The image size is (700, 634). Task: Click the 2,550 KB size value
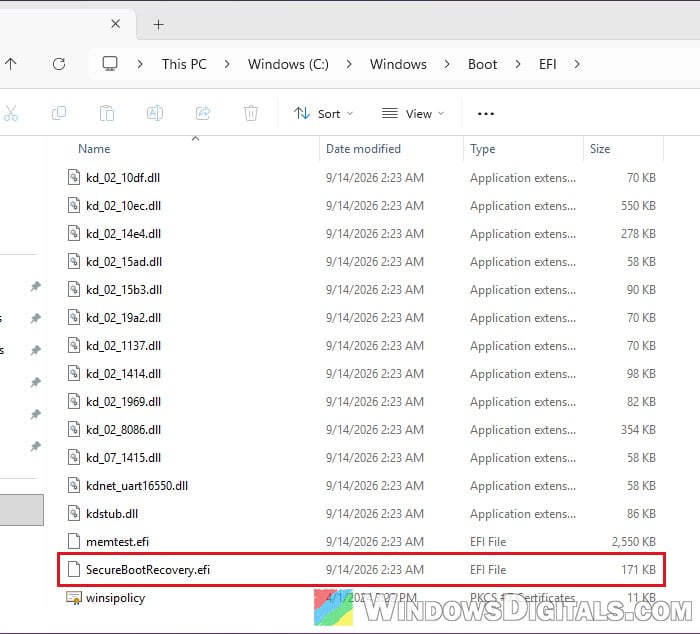(x=634, y=542)
